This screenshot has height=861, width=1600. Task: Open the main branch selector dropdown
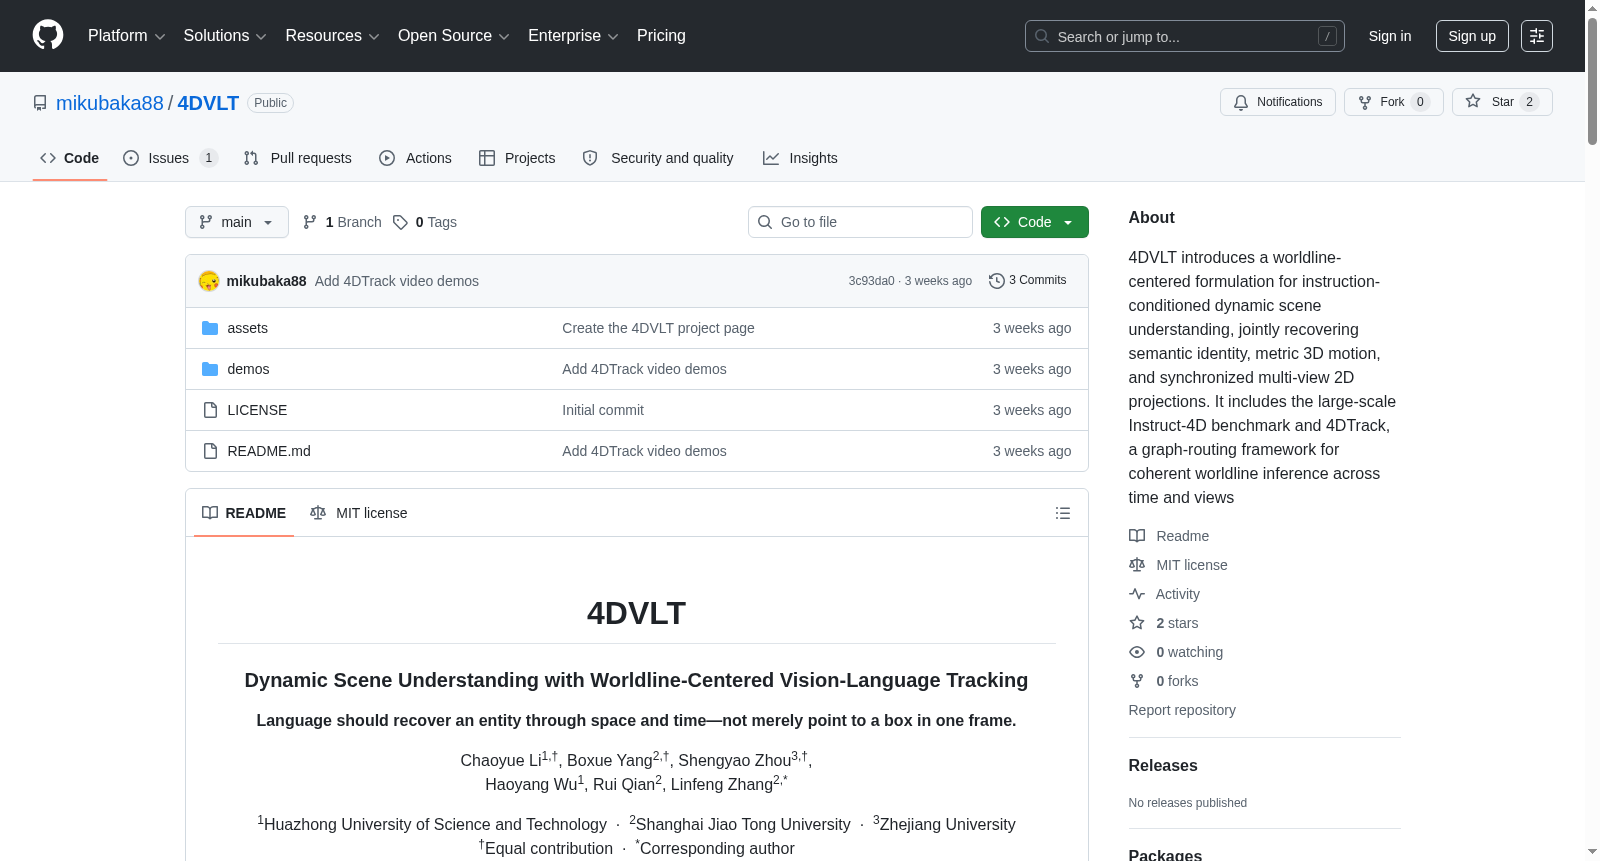pos(237,222)
